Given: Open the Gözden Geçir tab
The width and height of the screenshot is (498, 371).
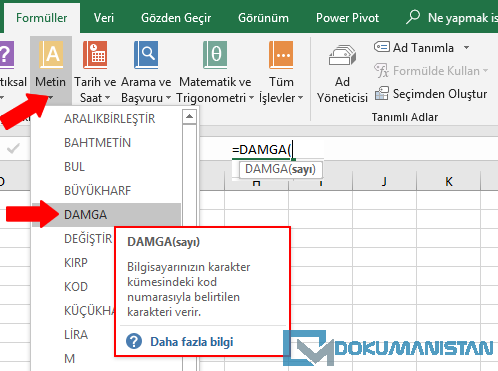Looking at the screenshot, I should (176, 18).
